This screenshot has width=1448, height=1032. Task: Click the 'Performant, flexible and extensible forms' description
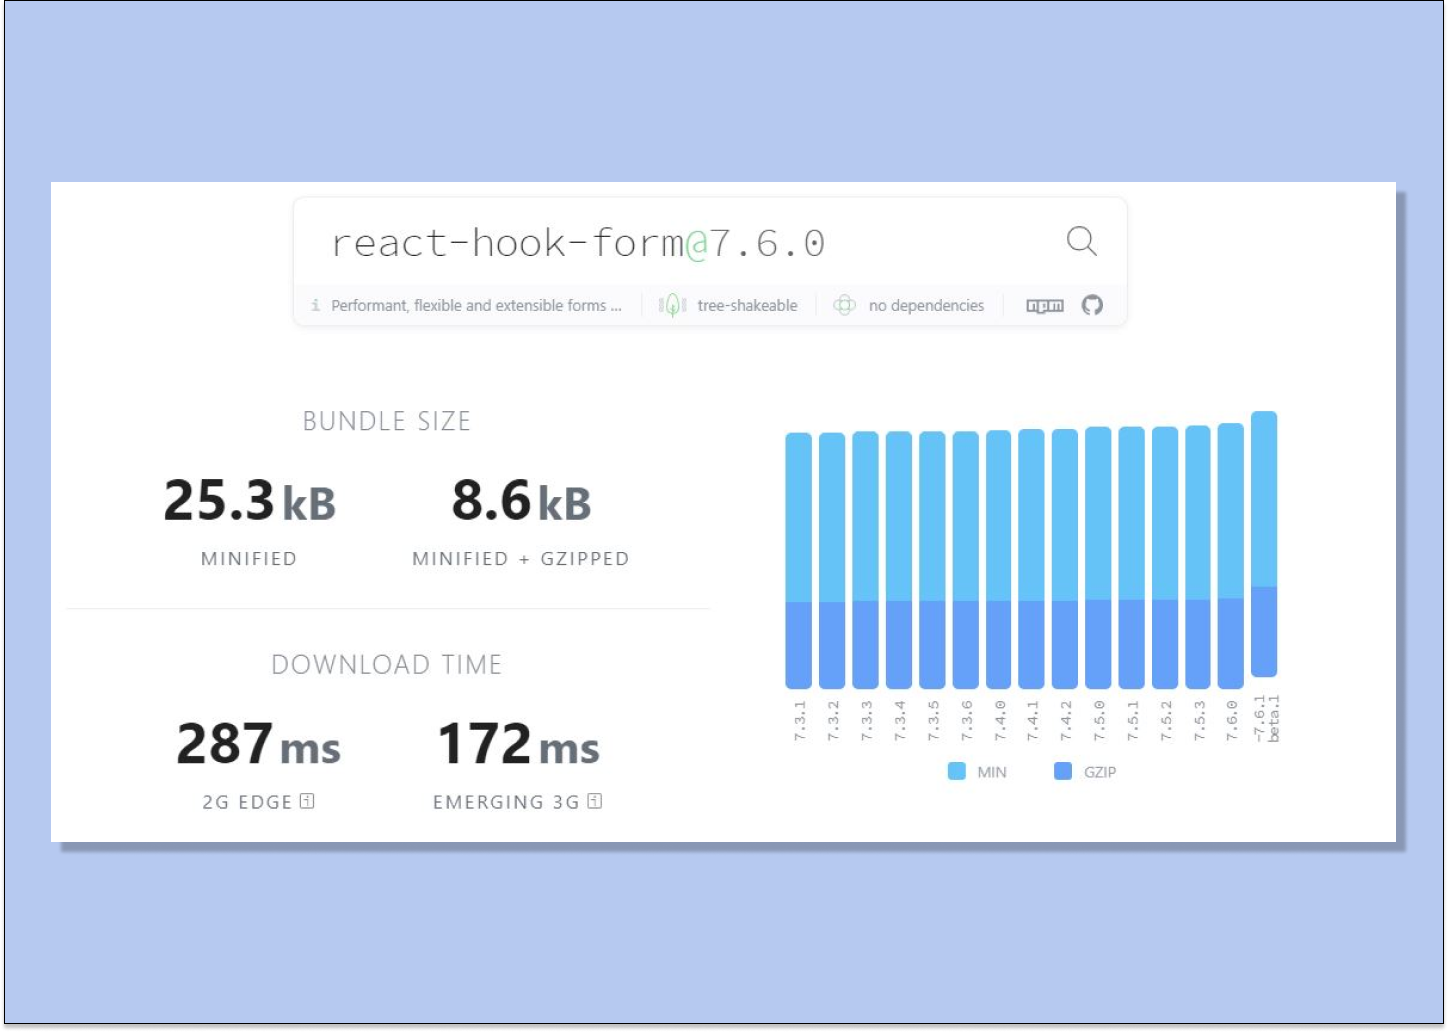point(476,306)
